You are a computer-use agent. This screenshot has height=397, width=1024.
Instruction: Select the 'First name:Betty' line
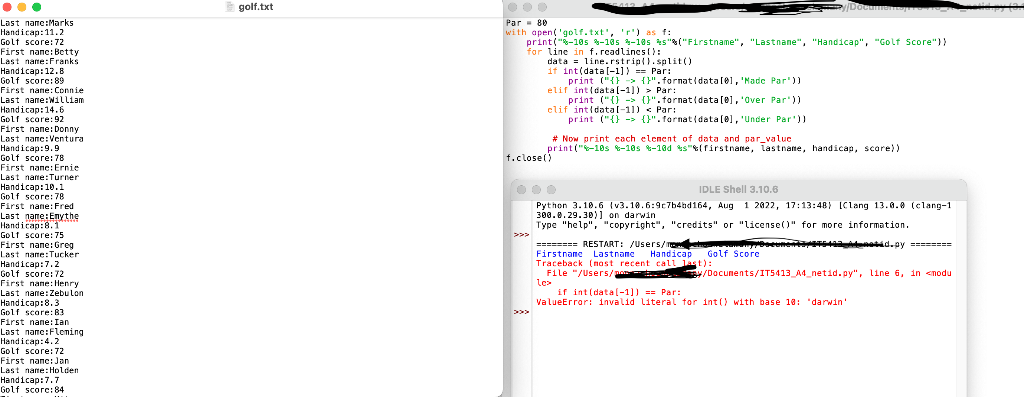tap(39, 52)
